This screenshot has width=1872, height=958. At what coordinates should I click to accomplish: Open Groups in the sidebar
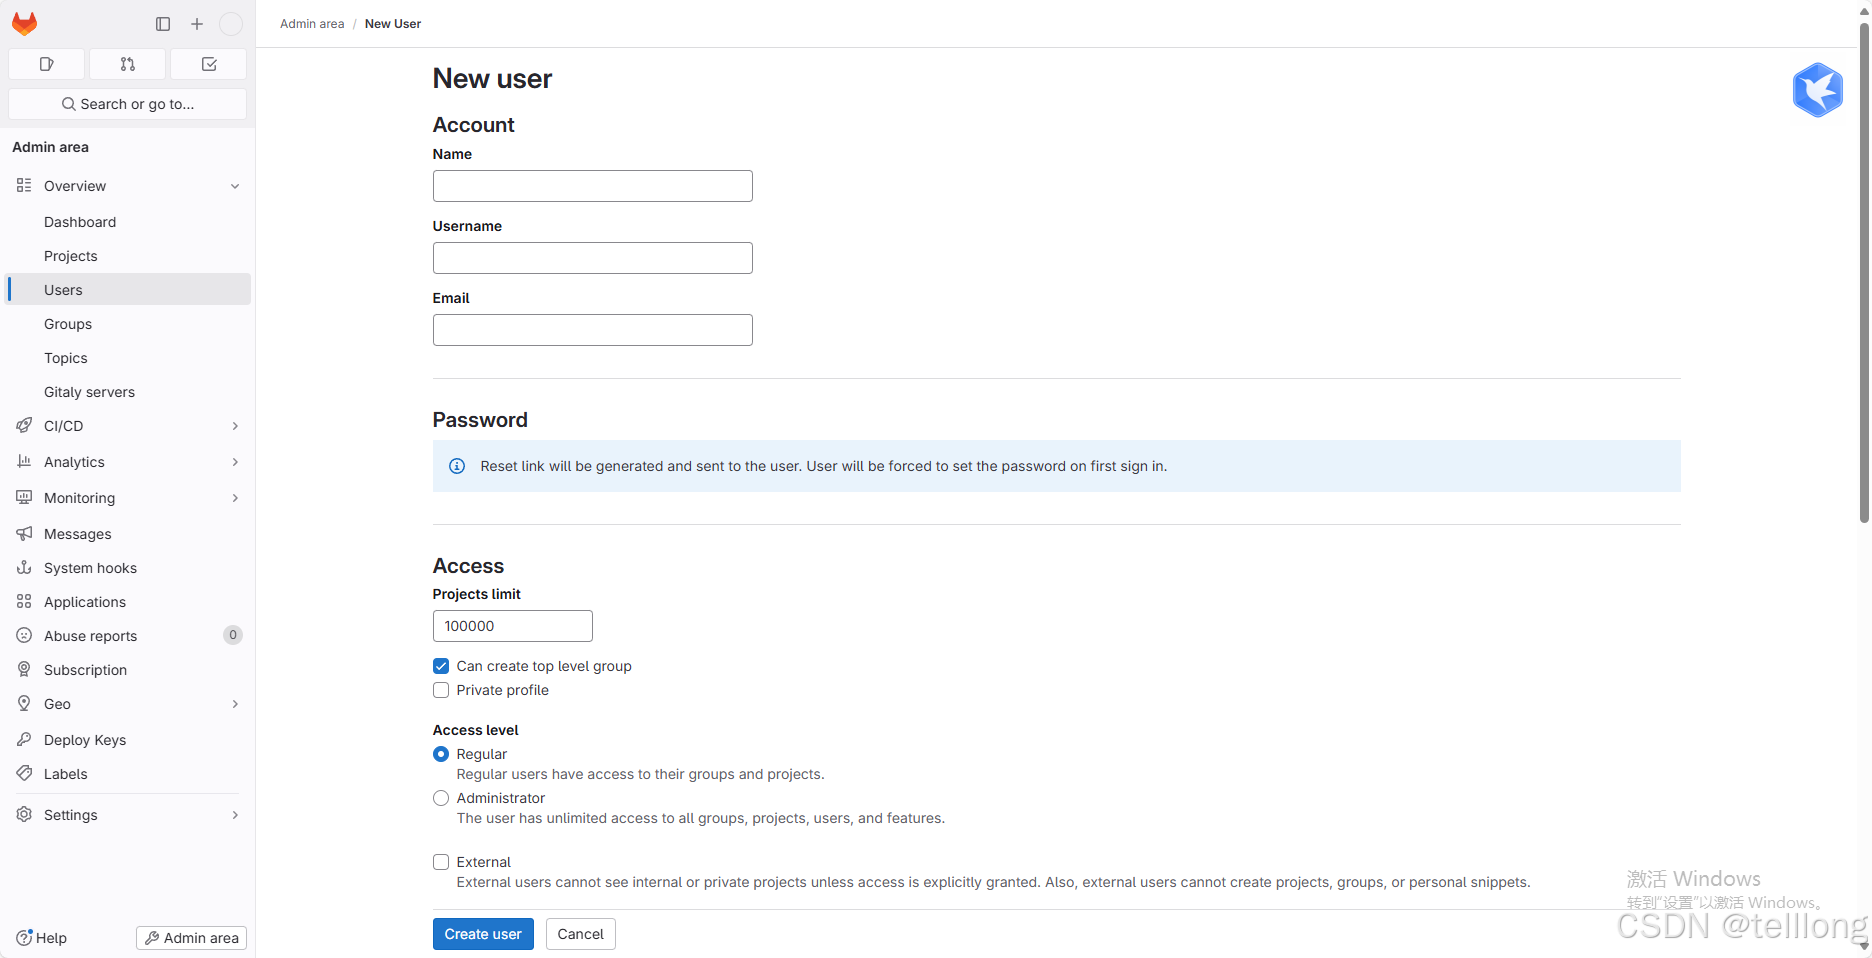128,324
